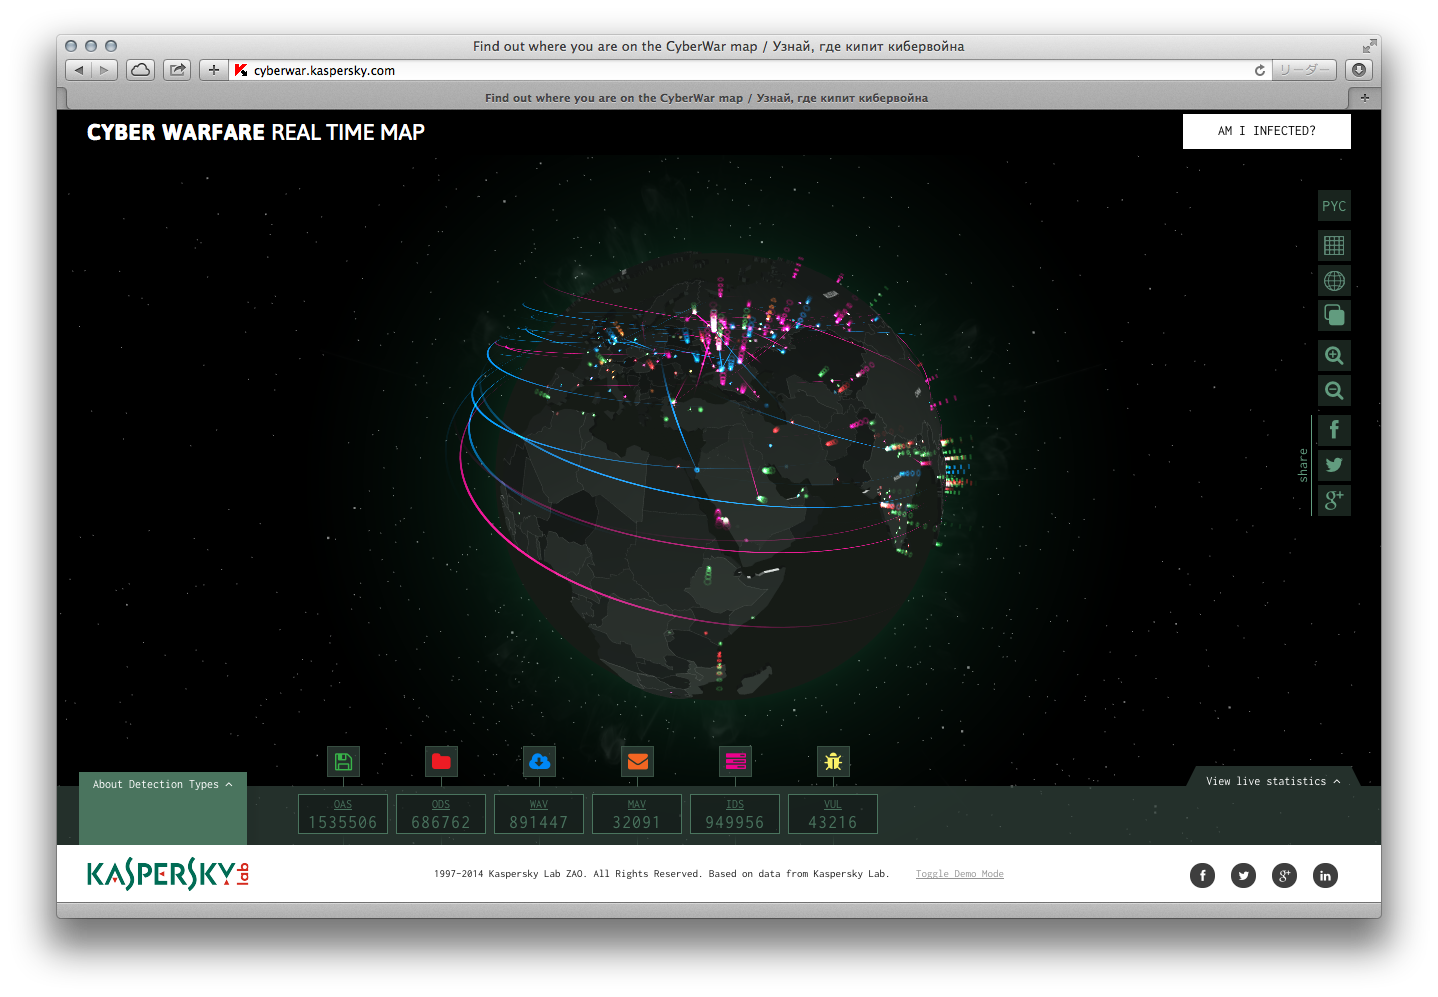Click the AM I INFECTED? button
The height and width of the screenshot is (997, 1438).
click(1266, 131)
